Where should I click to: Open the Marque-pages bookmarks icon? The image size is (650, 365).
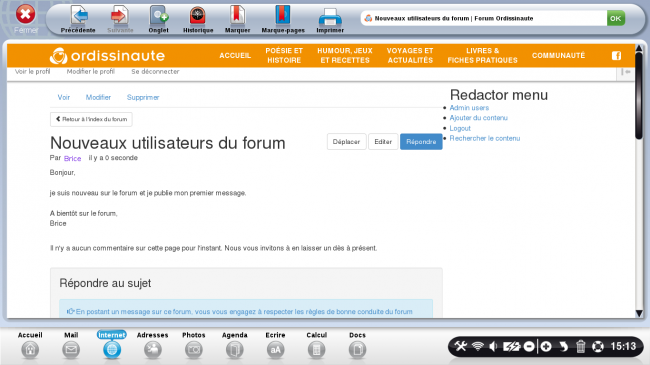pos(283,16)
